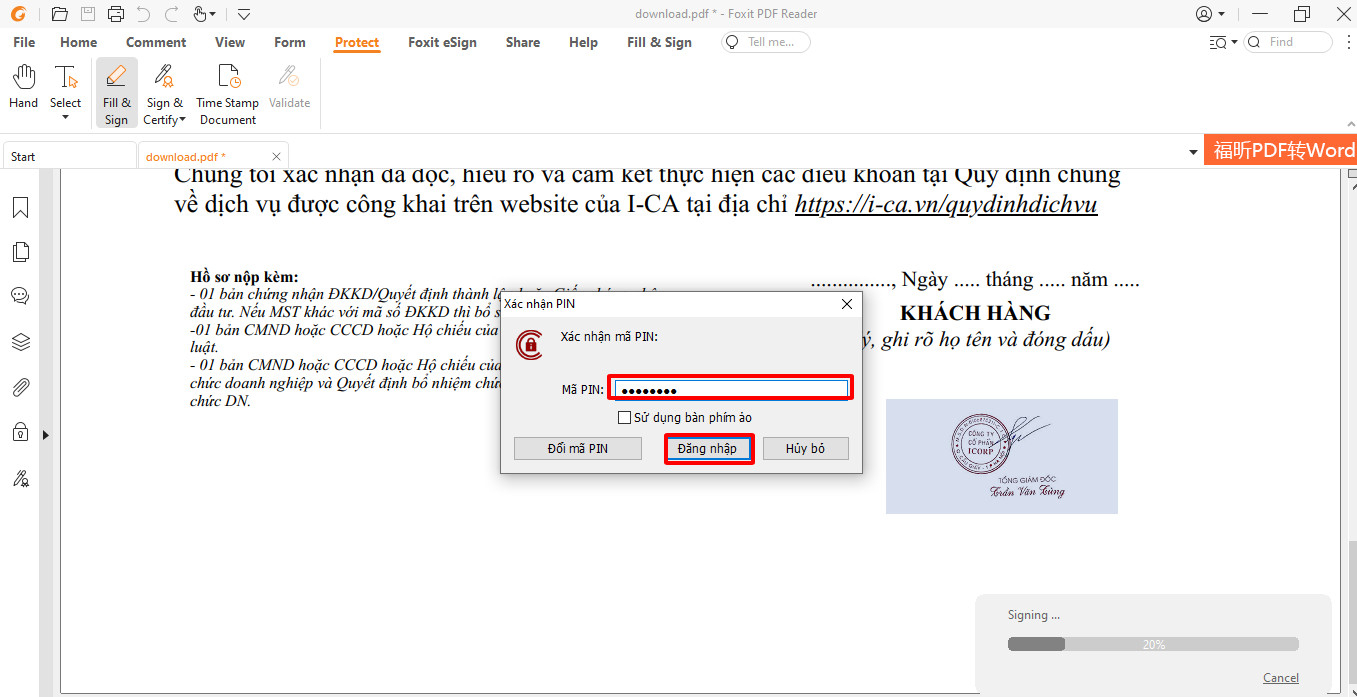Click inside the Mã PIN field
Viewport: 1357px width, 697px height.
(x=730, y=387)
